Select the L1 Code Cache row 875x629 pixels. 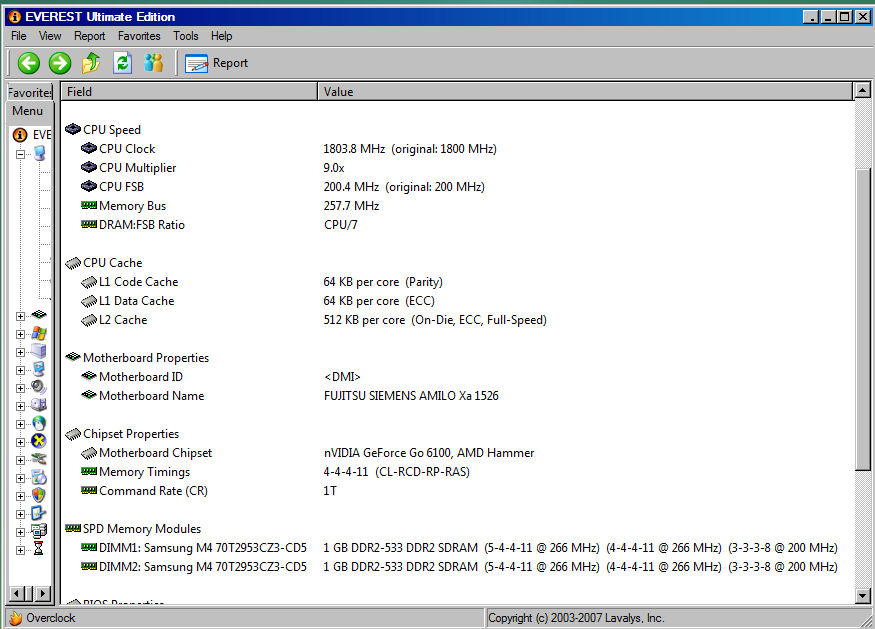coord(456,282)
